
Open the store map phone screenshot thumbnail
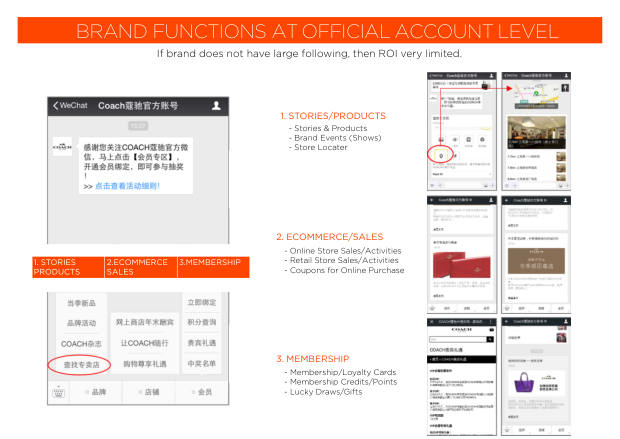[536, 131]
